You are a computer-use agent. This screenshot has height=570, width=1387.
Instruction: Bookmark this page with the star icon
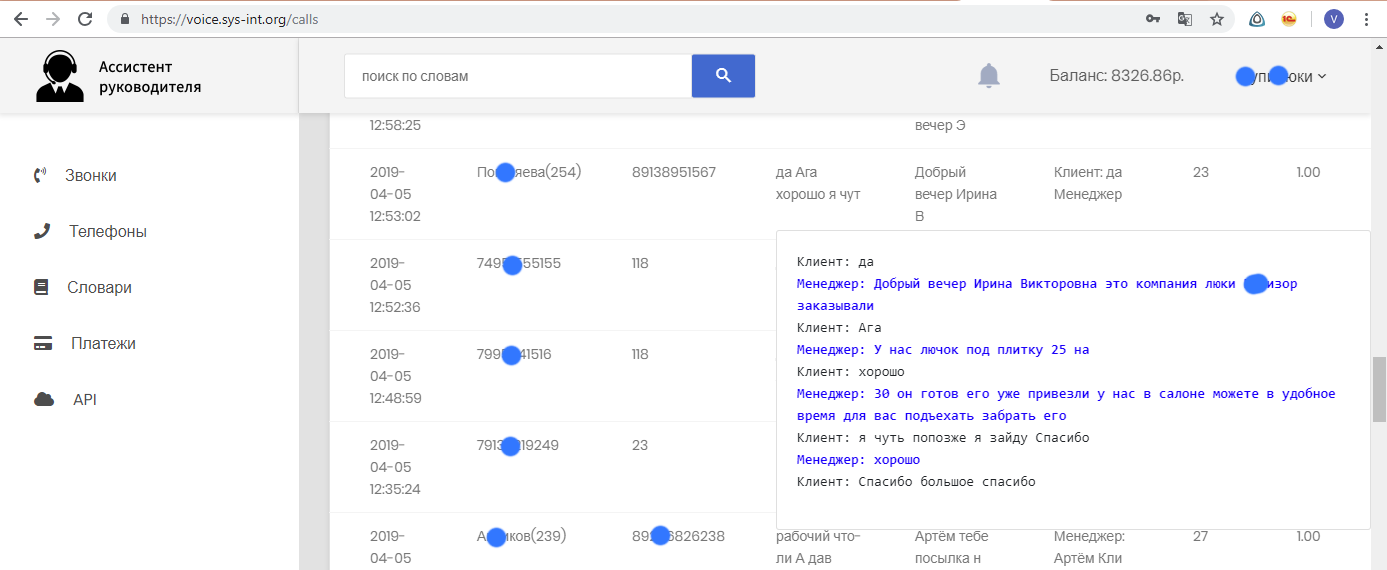pyautogui.click(x=1216, y=19)
